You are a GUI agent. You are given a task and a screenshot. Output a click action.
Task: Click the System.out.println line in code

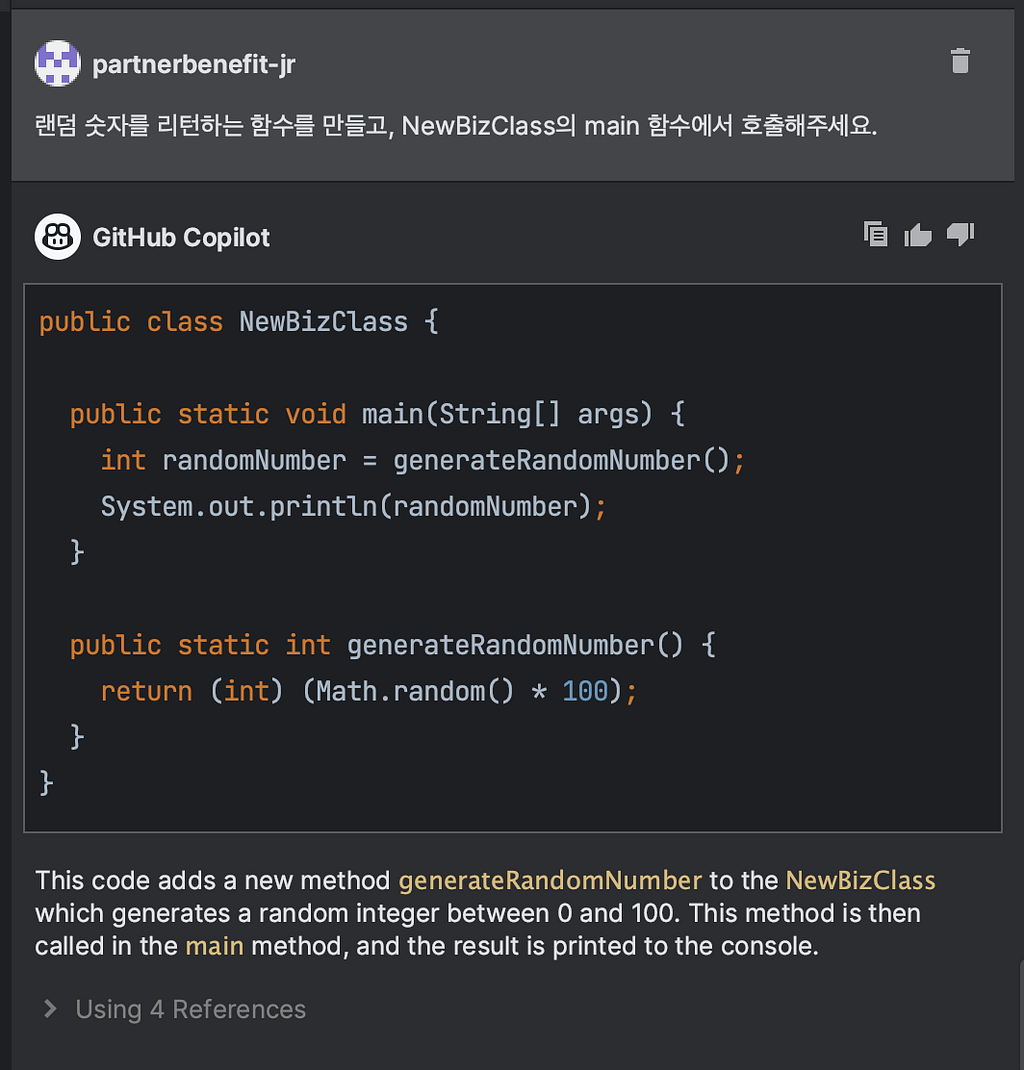353,506
